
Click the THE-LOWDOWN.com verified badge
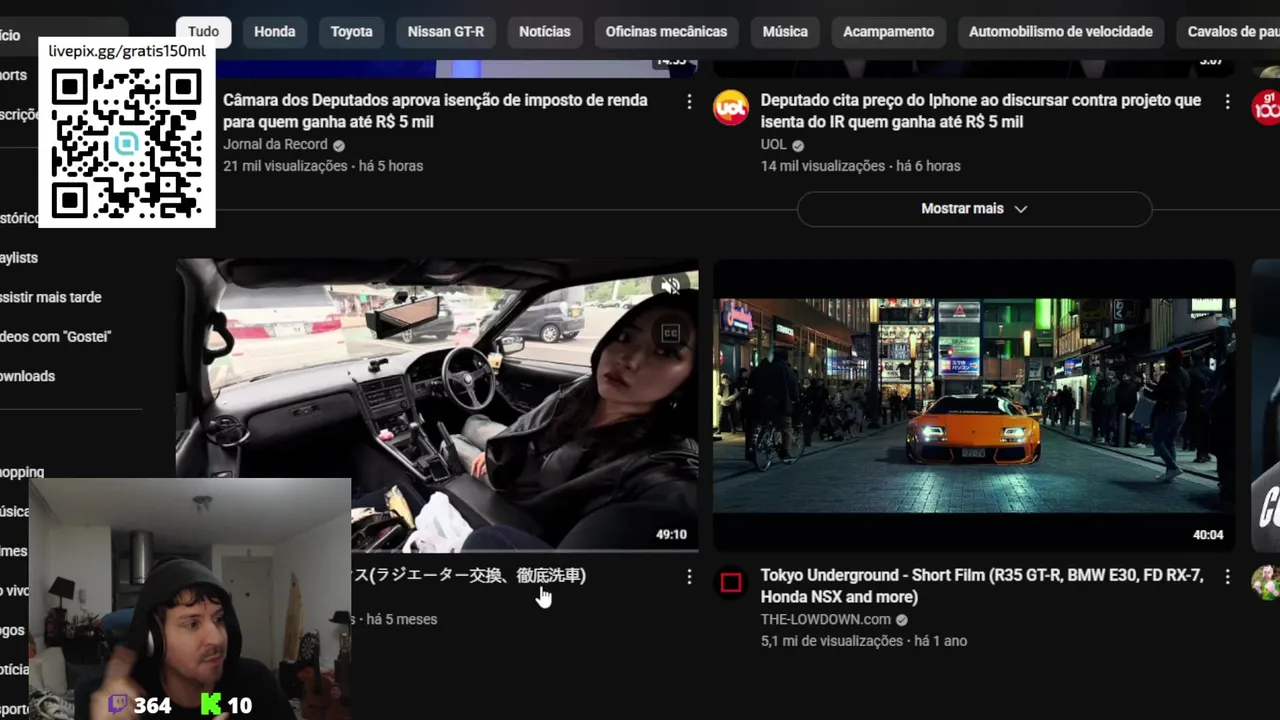pos(902,620)
